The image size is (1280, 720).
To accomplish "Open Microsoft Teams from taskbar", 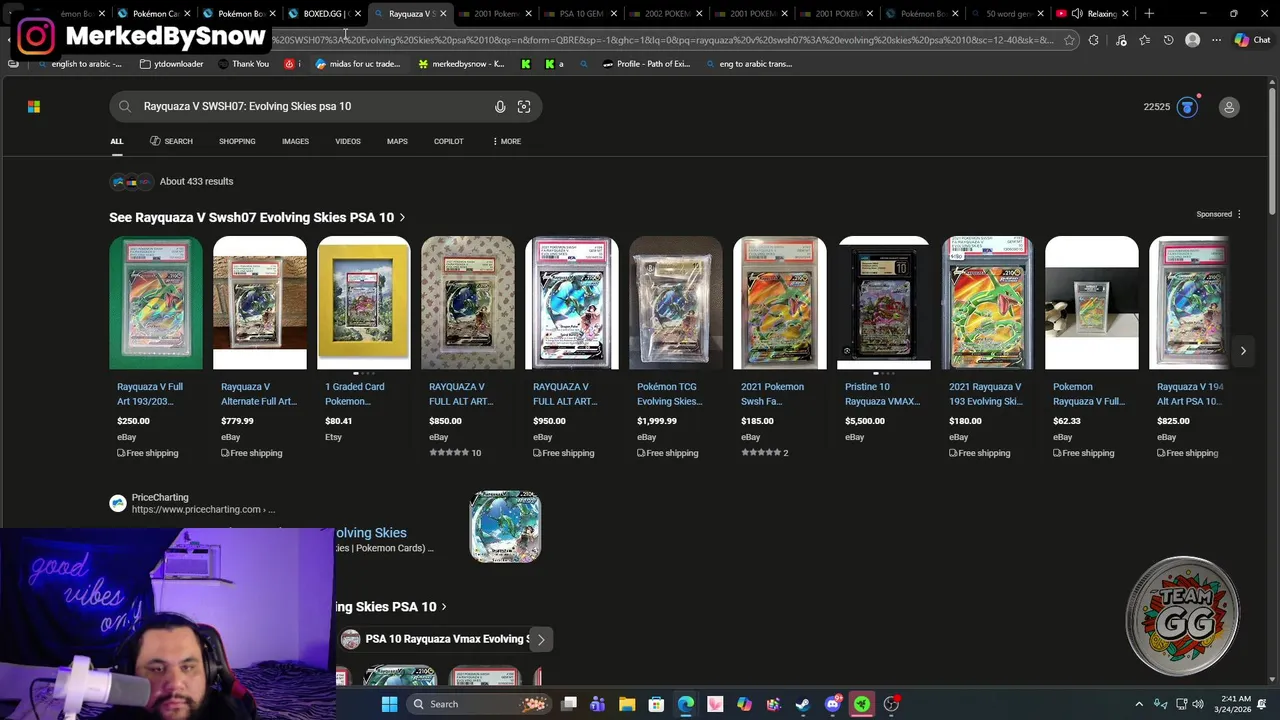I will coord(598,704).
